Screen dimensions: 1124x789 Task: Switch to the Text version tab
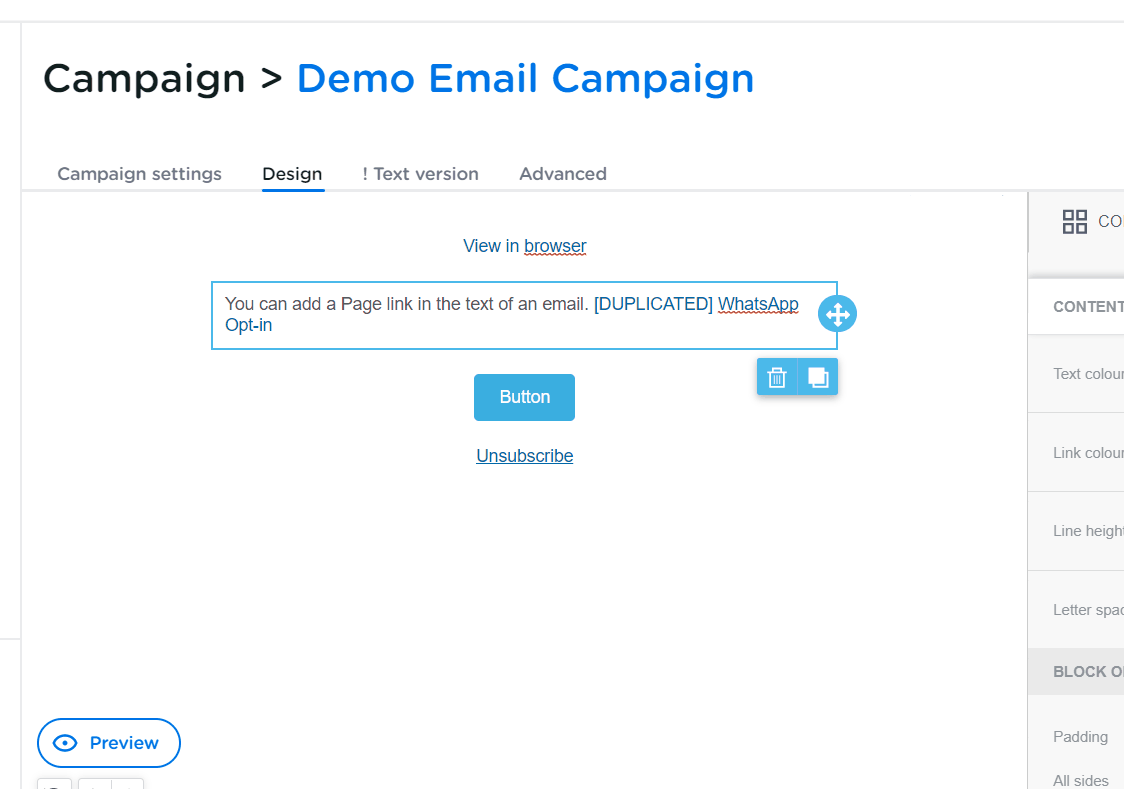click(x=420, y=174)
